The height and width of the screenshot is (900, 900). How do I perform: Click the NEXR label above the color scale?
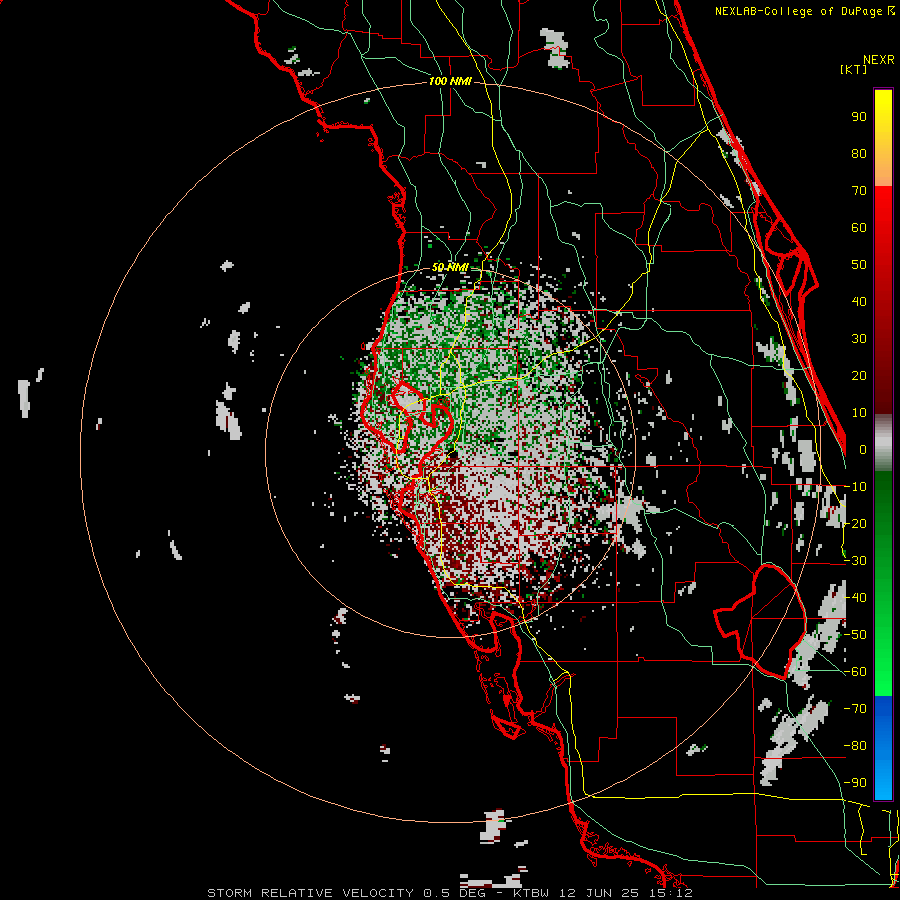click(878, 60)
